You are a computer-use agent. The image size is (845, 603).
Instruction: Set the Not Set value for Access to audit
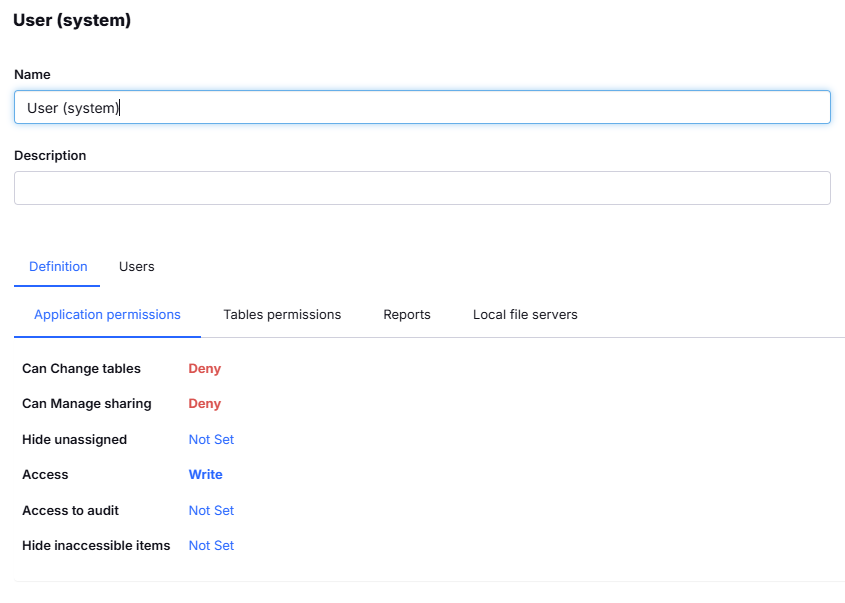click(211, 511)
